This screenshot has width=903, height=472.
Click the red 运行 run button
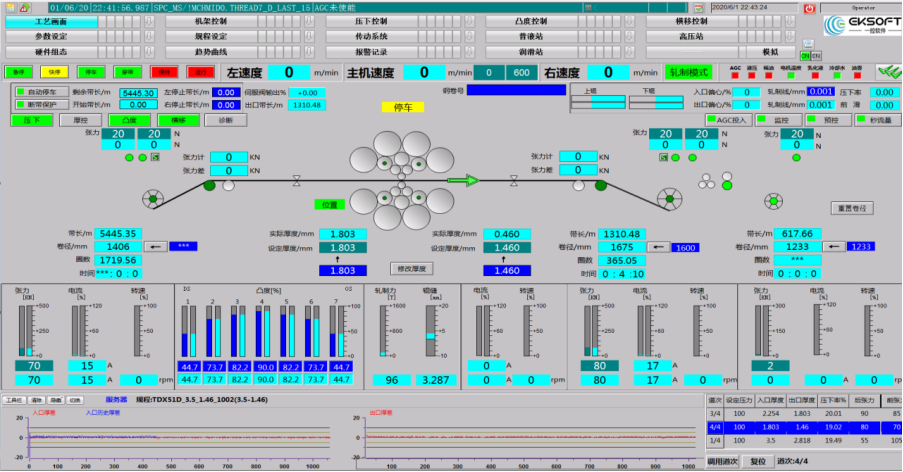click(200, 73)
